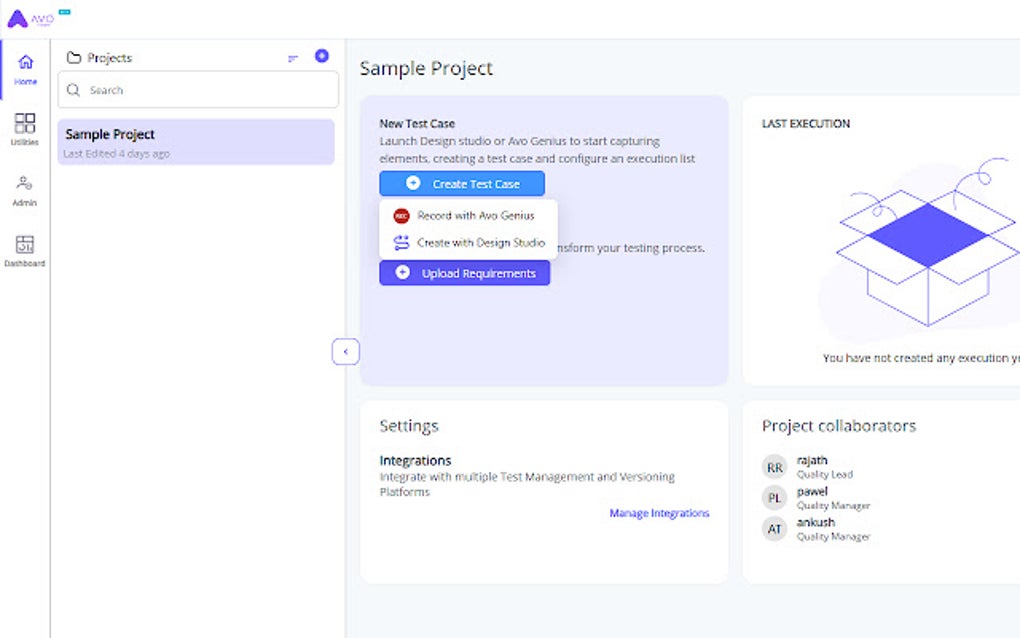Image resolution: width=1020 pixels, height=638 pixels.
Task: Expand the Create Test Case dropdown
Action: pyautogui.click(x=462, y=184)
